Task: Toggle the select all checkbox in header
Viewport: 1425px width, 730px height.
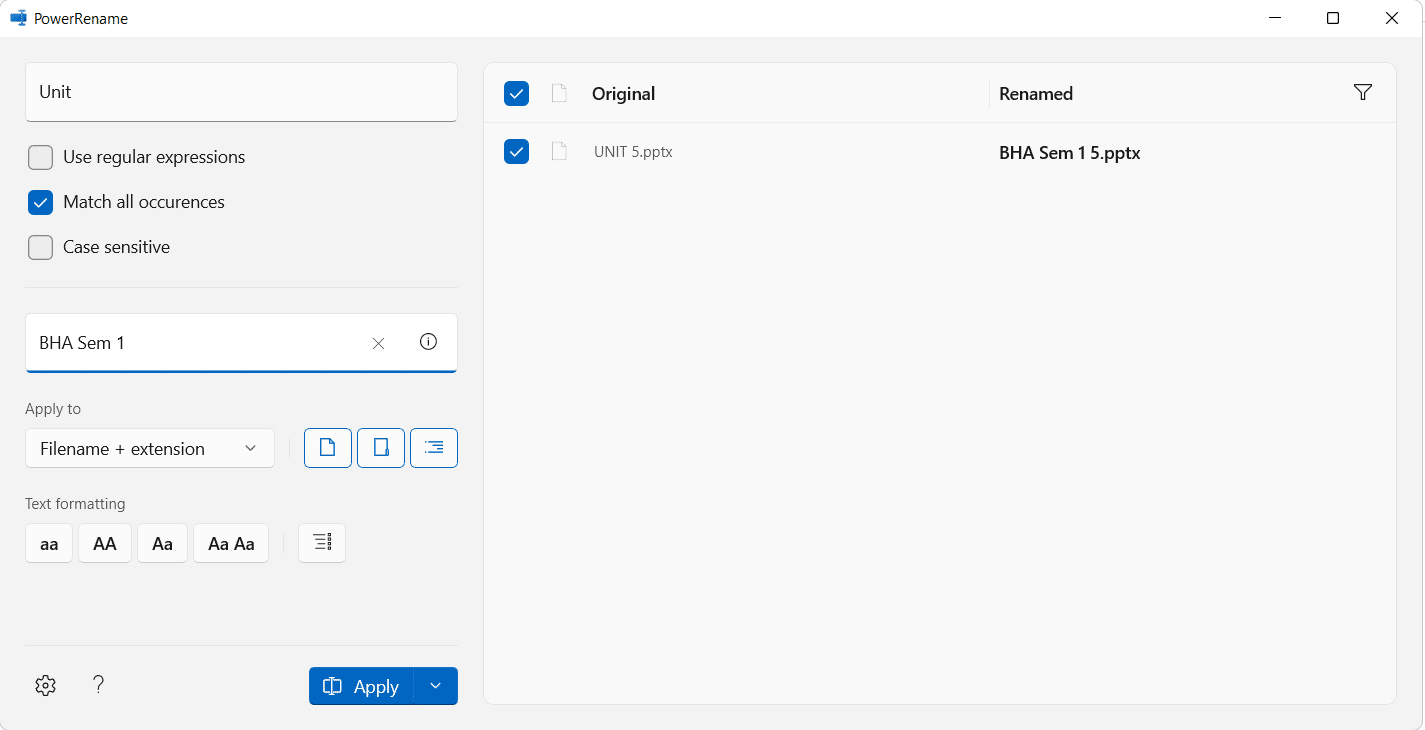Action: tap(516, 94)
